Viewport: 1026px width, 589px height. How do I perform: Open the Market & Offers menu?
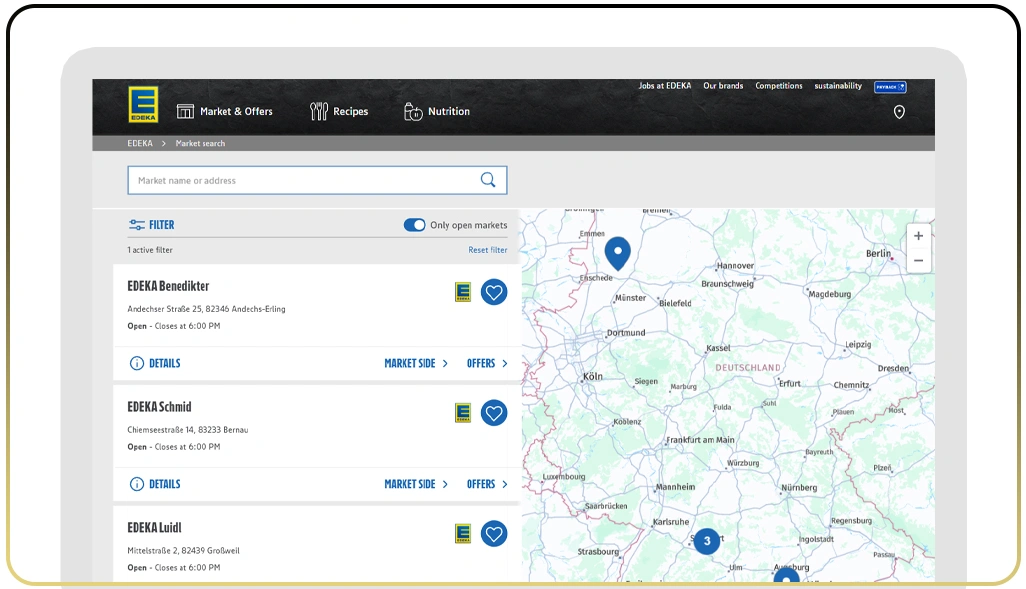225,112
